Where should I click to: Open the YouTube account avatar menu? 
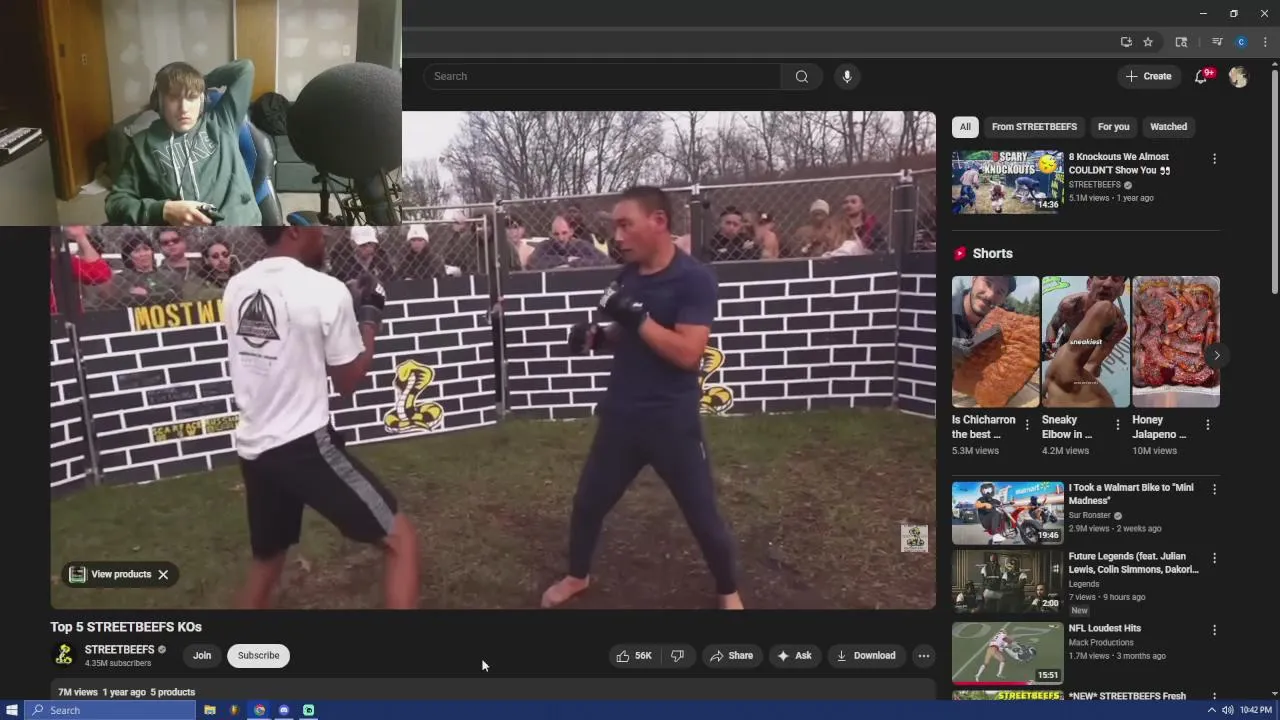1238,76
